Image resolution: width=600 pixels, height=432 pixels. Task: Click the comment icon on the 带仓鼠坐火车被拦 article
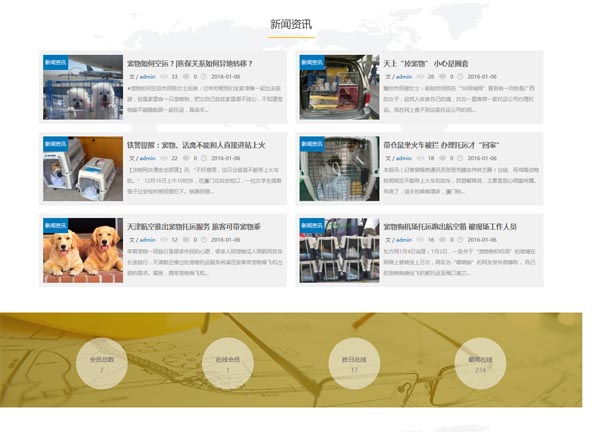[x=445, y=158]
